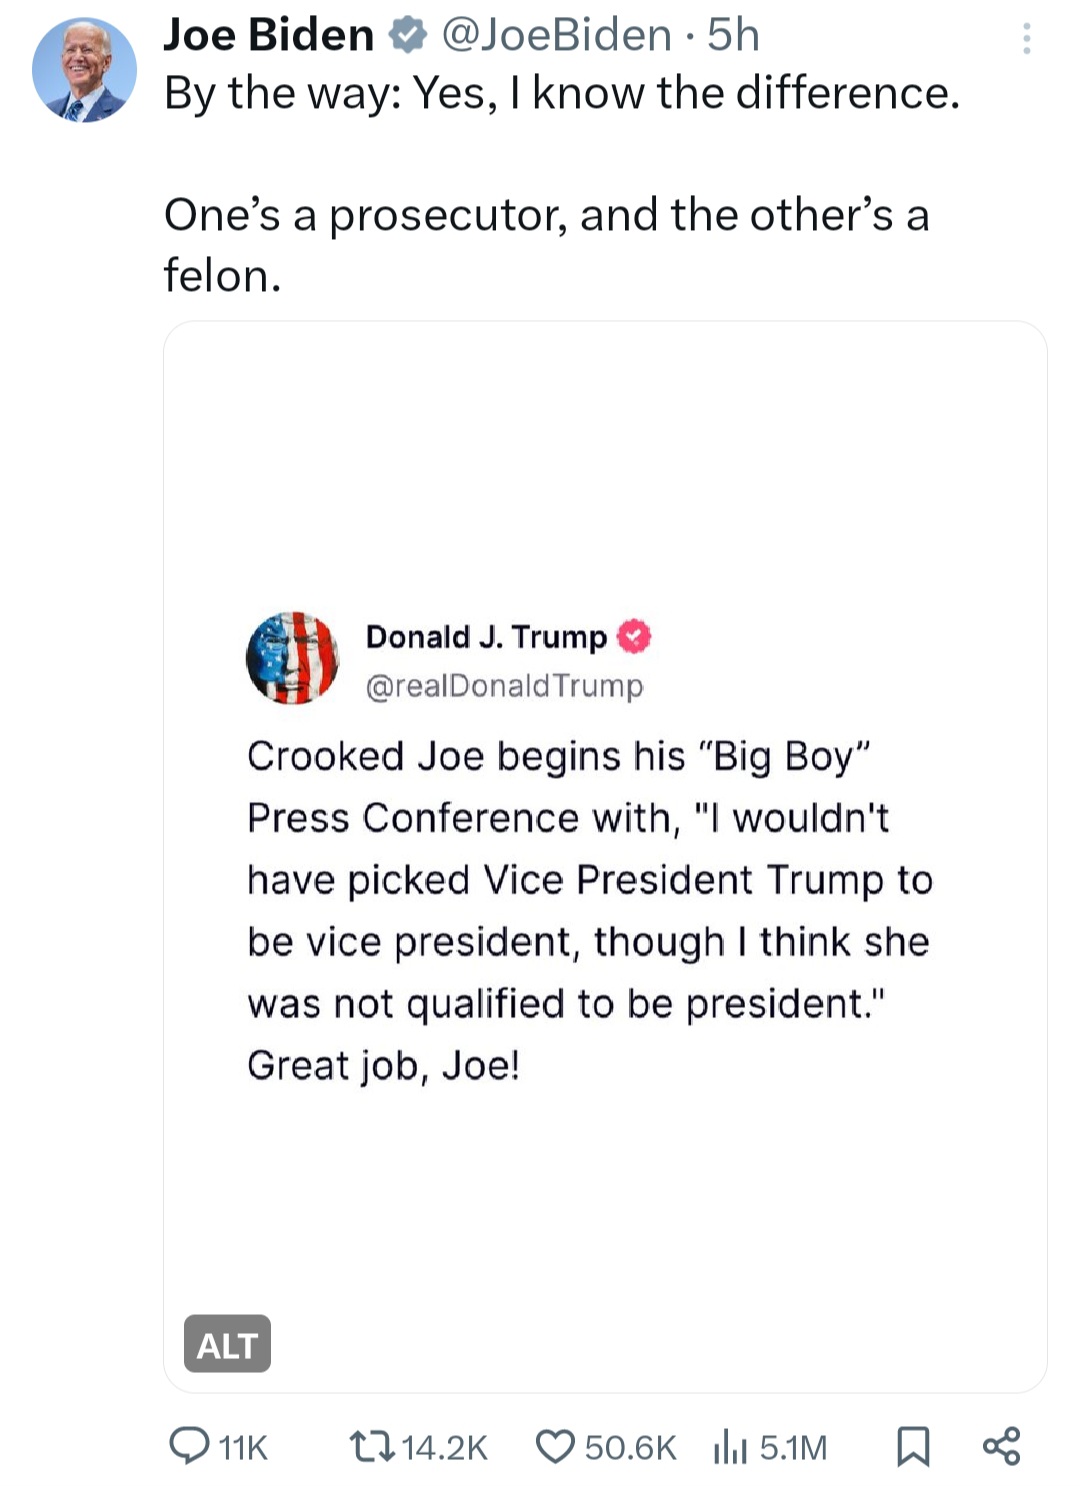The height and width of the screenshot is (1486, 1080).
Task: Click the 11K replies count
Action: pos(243,1447)
